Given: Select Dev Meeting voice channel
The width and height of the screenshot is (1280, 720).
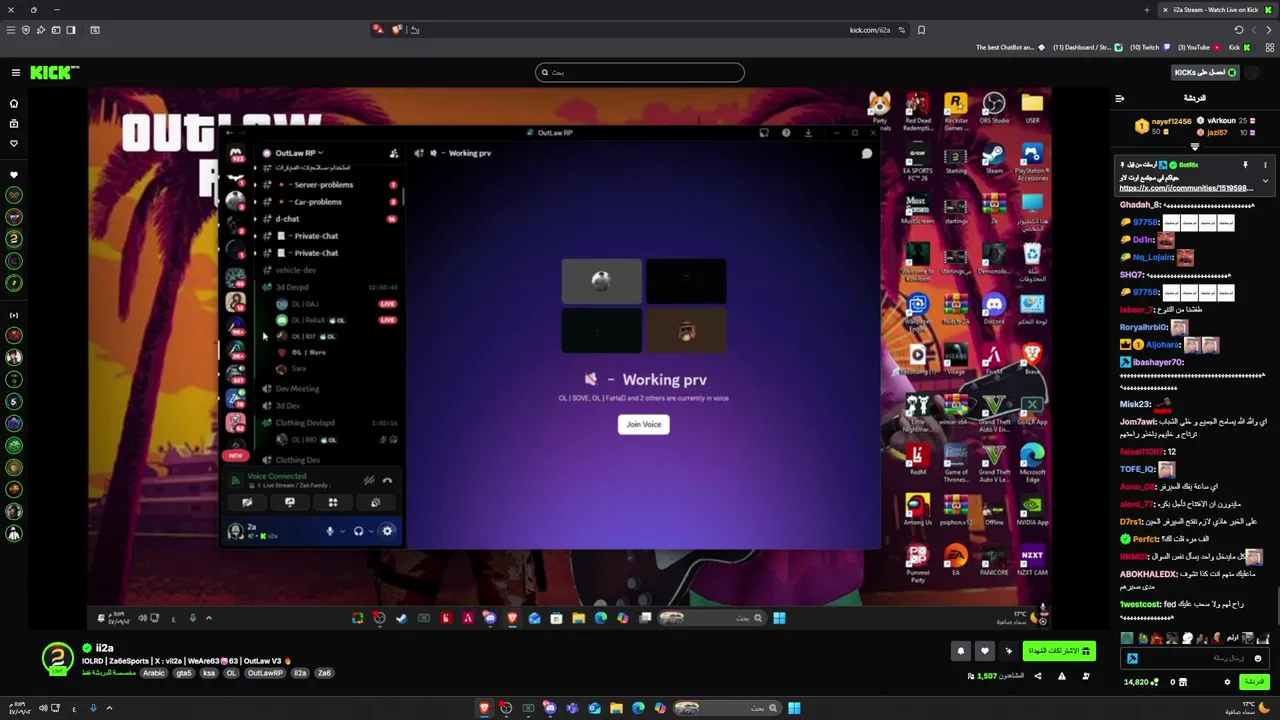Looking at the screenshot, I should click(297, 388).
